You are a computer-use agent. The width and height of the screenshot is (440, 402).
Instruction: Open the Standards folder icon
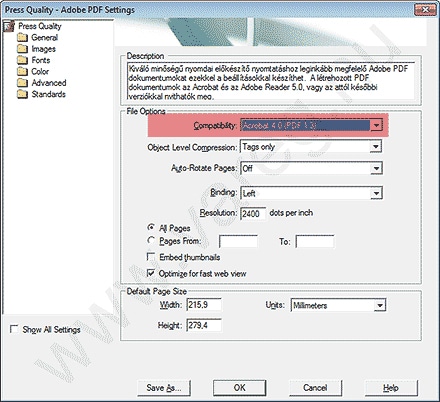click(x=22, y=94)
